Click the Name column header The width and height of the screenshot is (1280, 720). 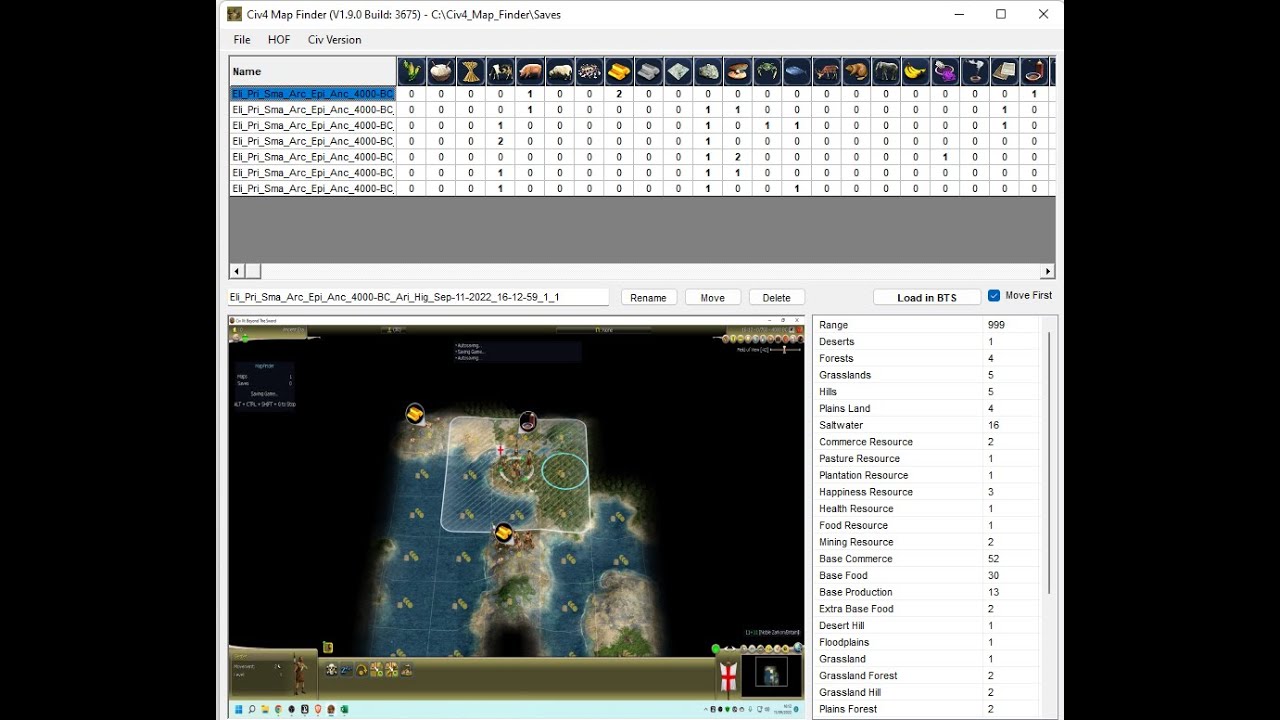(x=313, y=71)
